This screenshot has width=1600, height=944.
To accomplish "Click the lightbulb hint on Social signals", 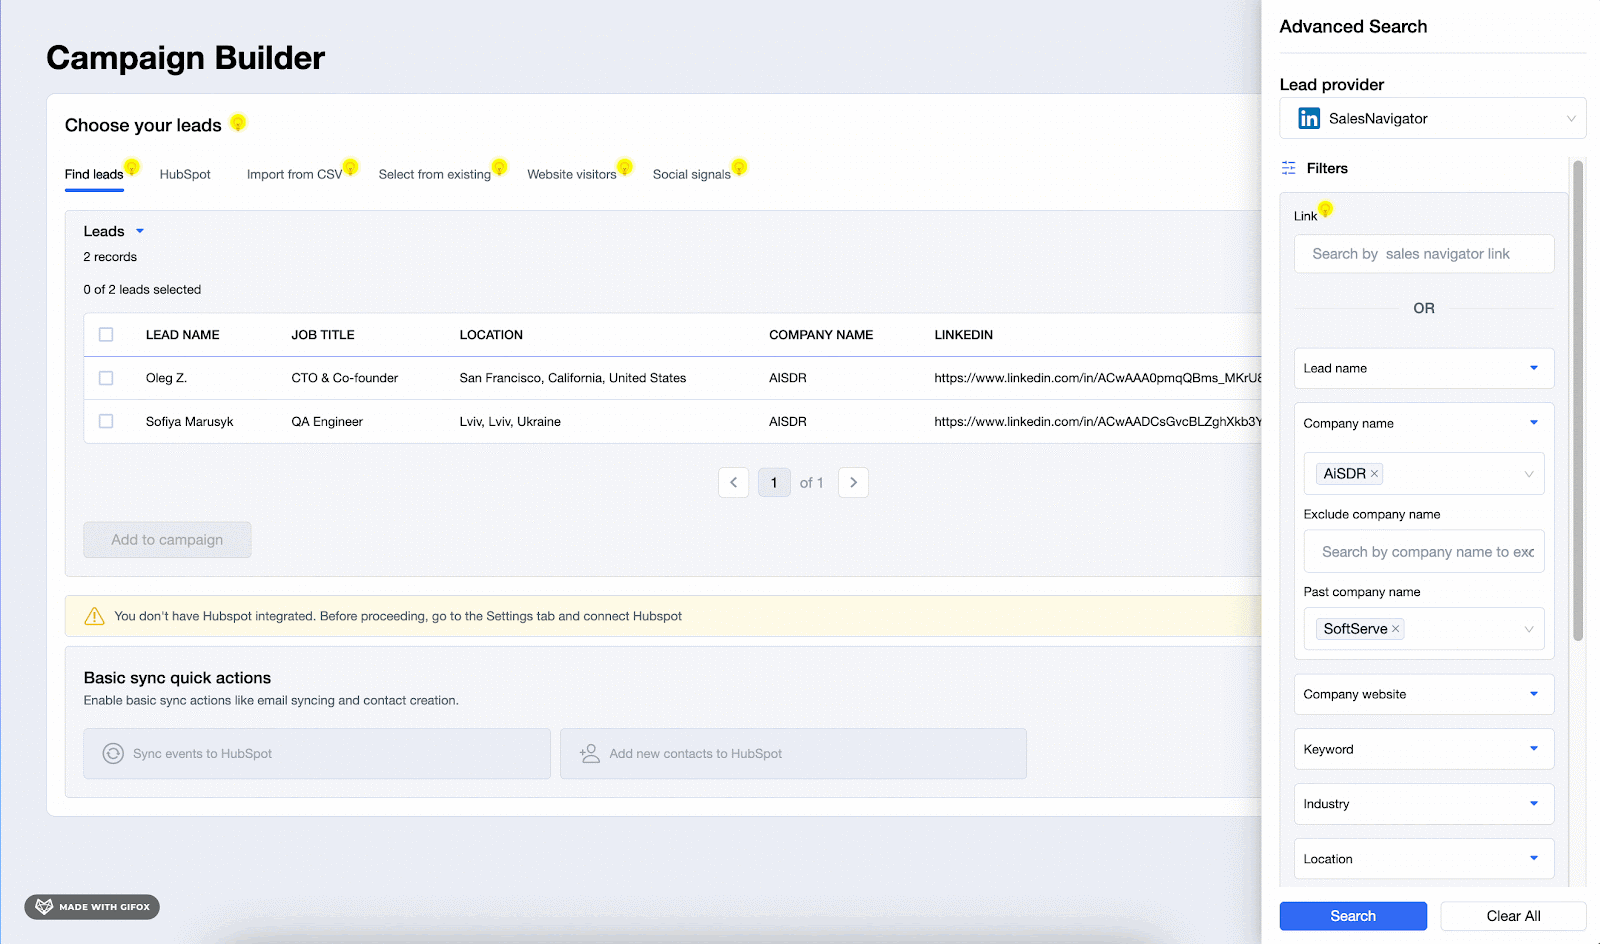I will point(739,167).
